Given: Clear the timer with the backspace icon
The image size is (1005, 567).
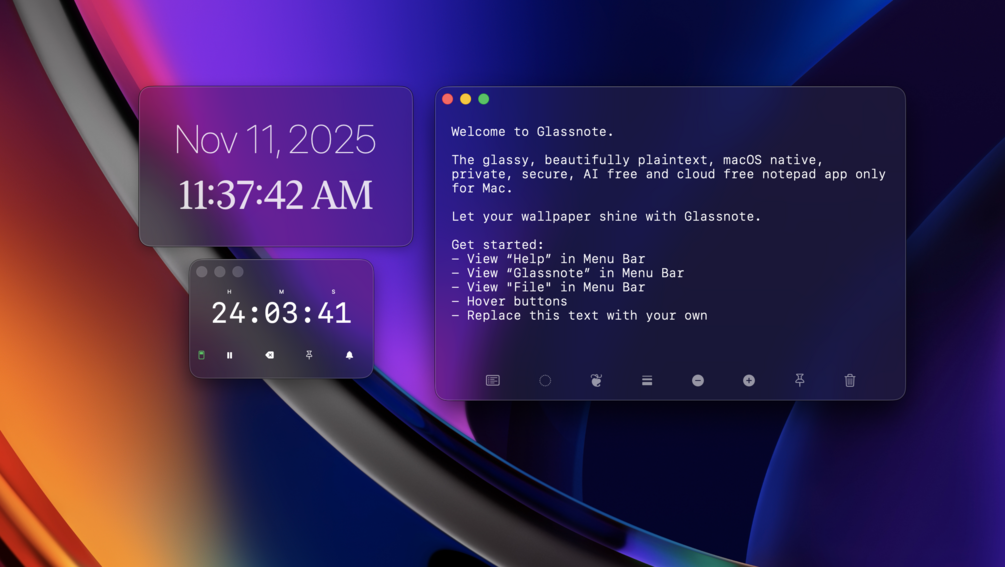Looking at the screenshot, I should click(x=270, y=355).
